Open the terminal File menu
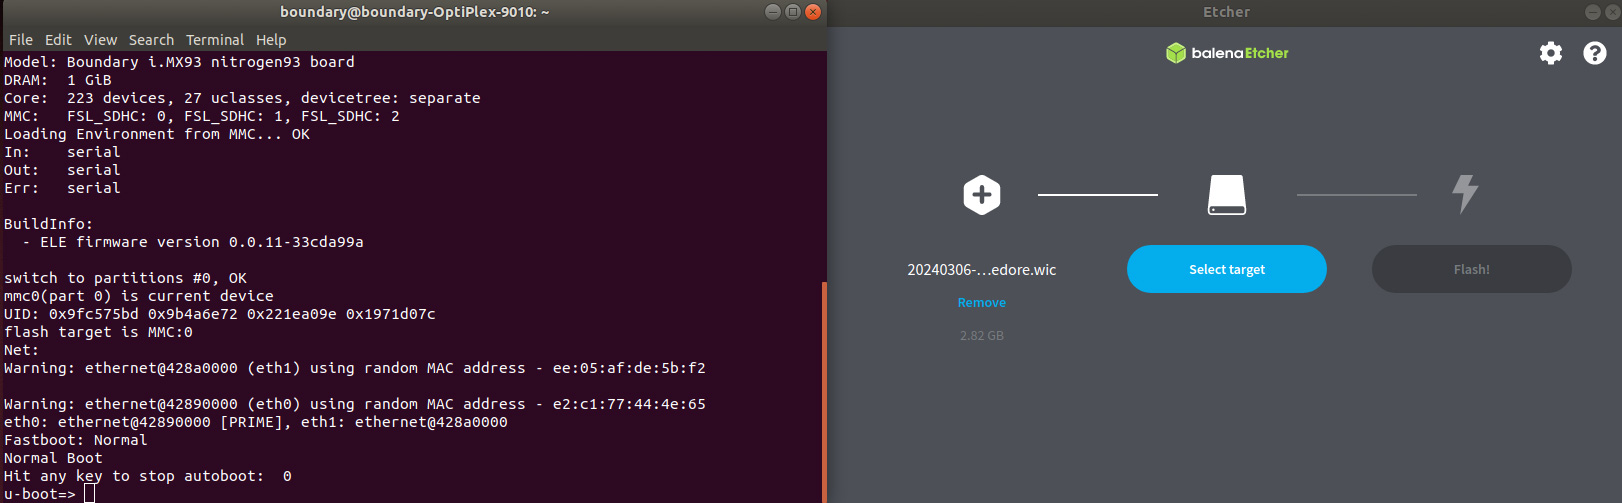1622x503 pixels. pos(21,40)
